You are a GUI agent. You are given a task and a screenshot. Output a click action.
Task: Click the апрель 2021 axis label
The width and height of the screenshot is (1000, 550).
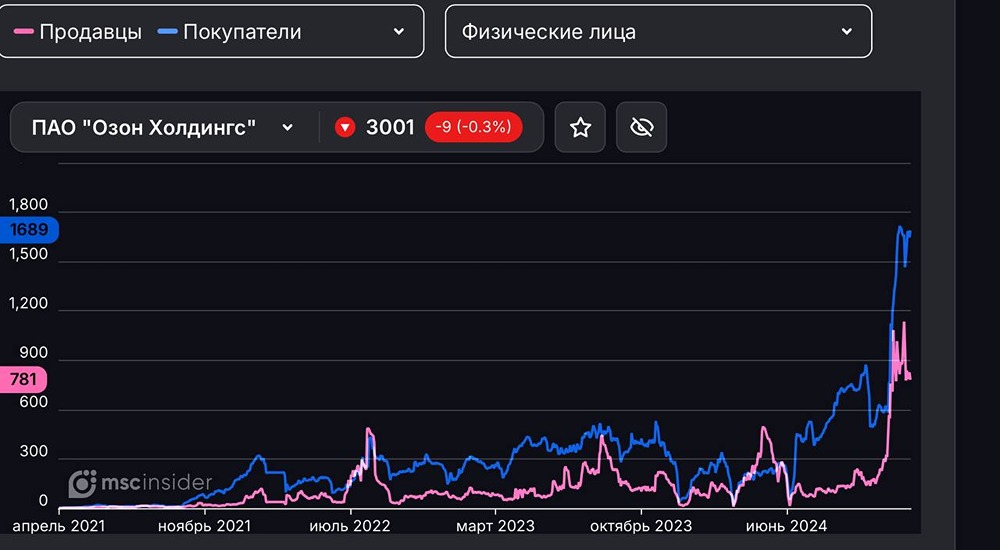click(x=59, y=526)
